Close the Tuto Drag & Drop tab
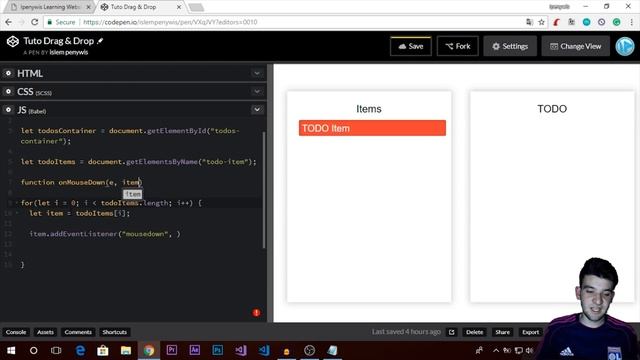The height and width of the screenshot is (360, 640). click(x=178, y=7)
